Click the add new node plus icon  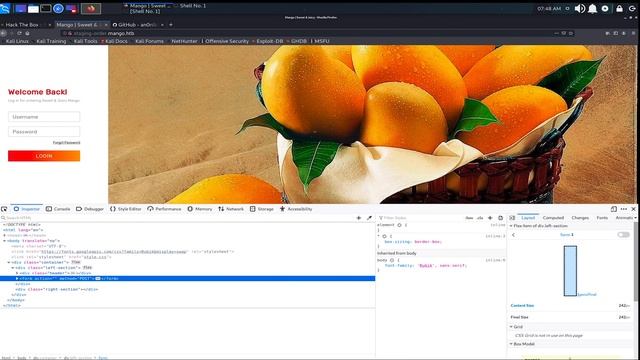click(359, 218)
